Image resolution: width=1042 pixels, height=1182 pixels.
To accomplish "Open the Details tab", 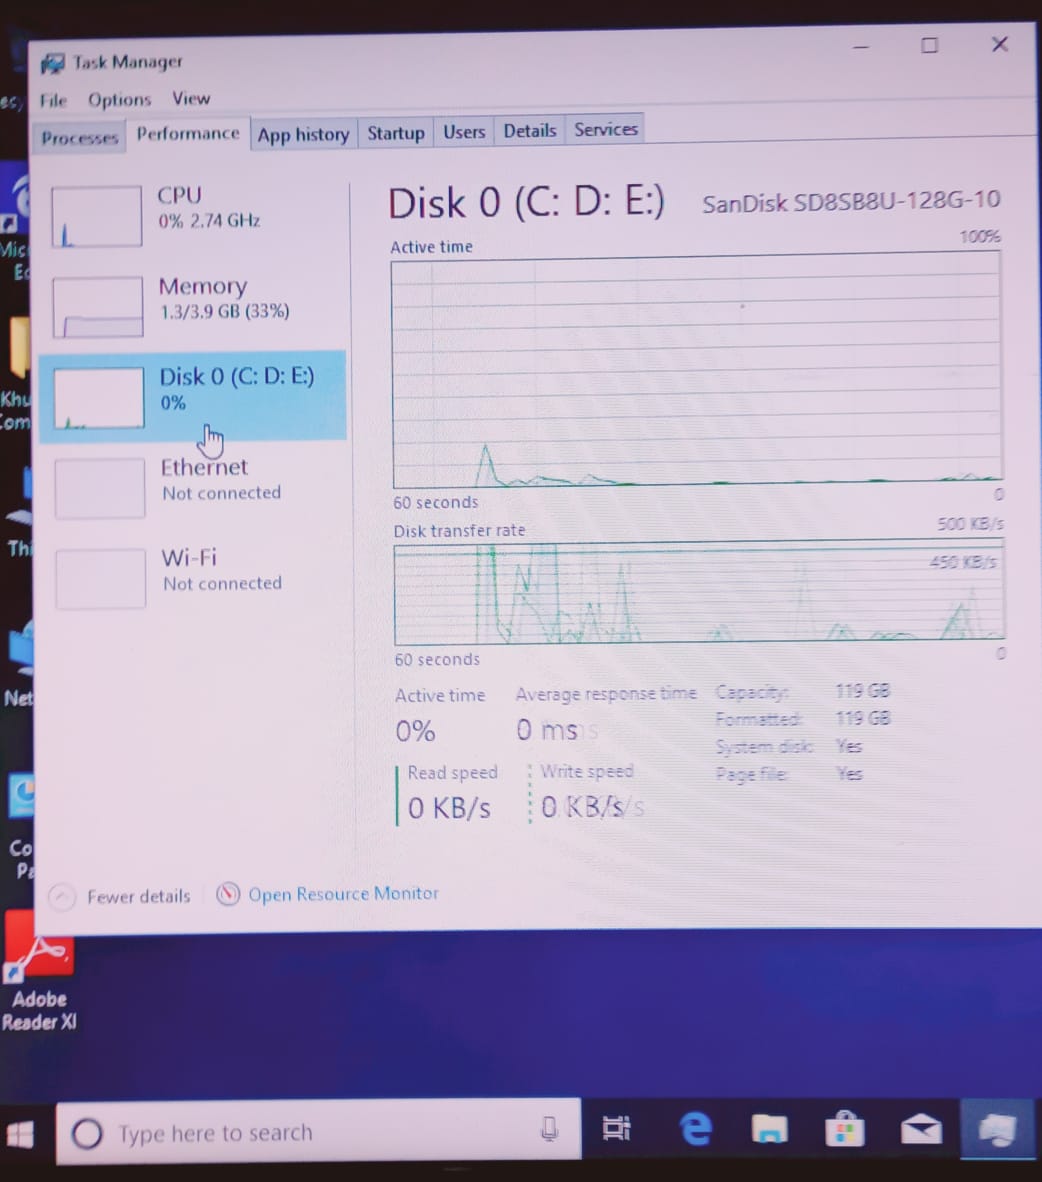I will [x=529, y=131].
